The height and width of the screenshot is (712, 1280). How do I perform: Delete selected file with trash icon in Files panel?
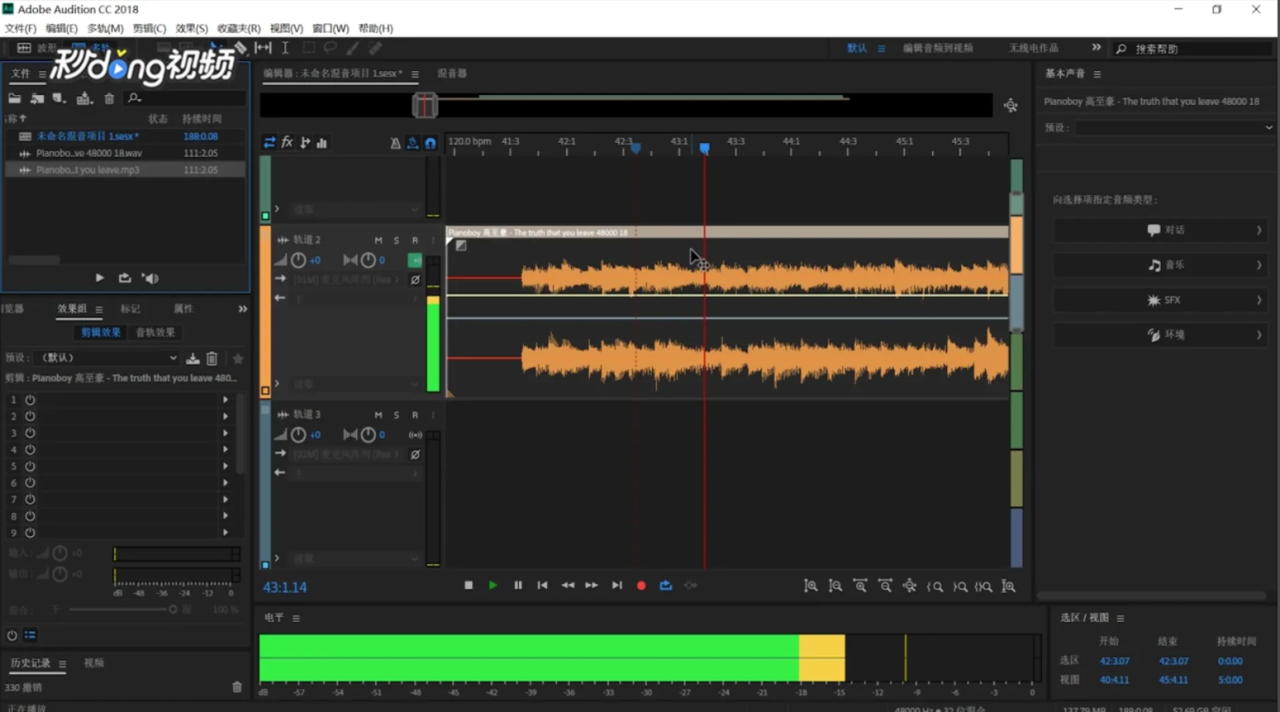(109, 98)
